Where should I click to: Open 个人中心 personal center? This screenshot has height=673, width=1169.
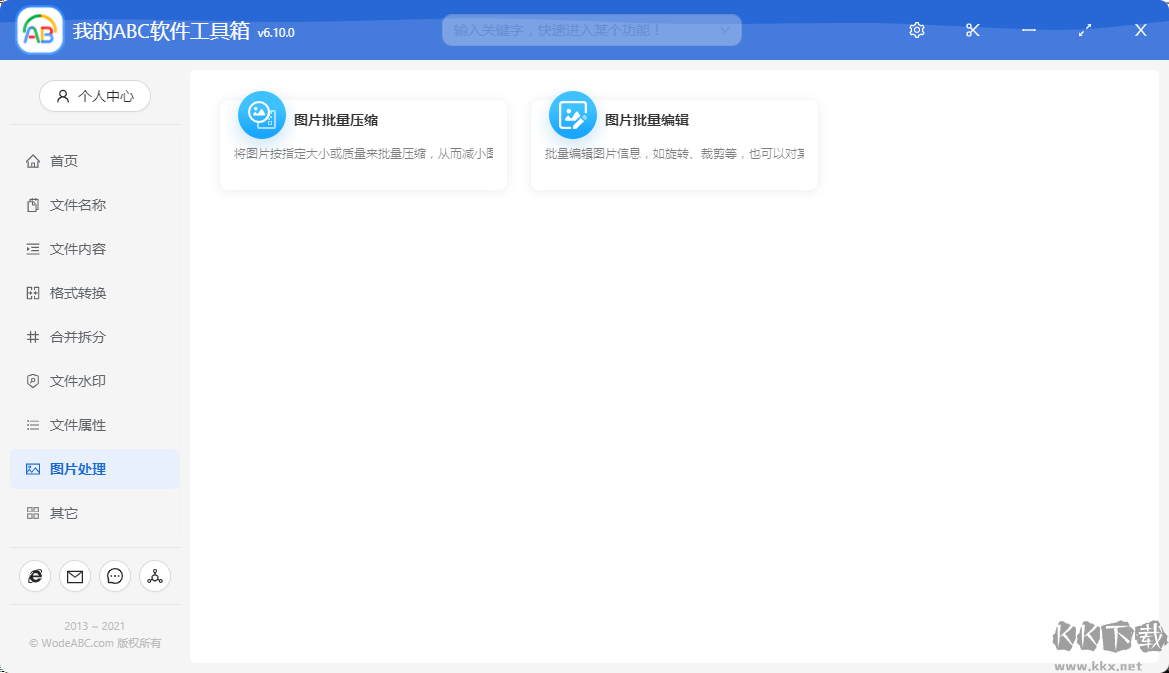tap(94, 96)
